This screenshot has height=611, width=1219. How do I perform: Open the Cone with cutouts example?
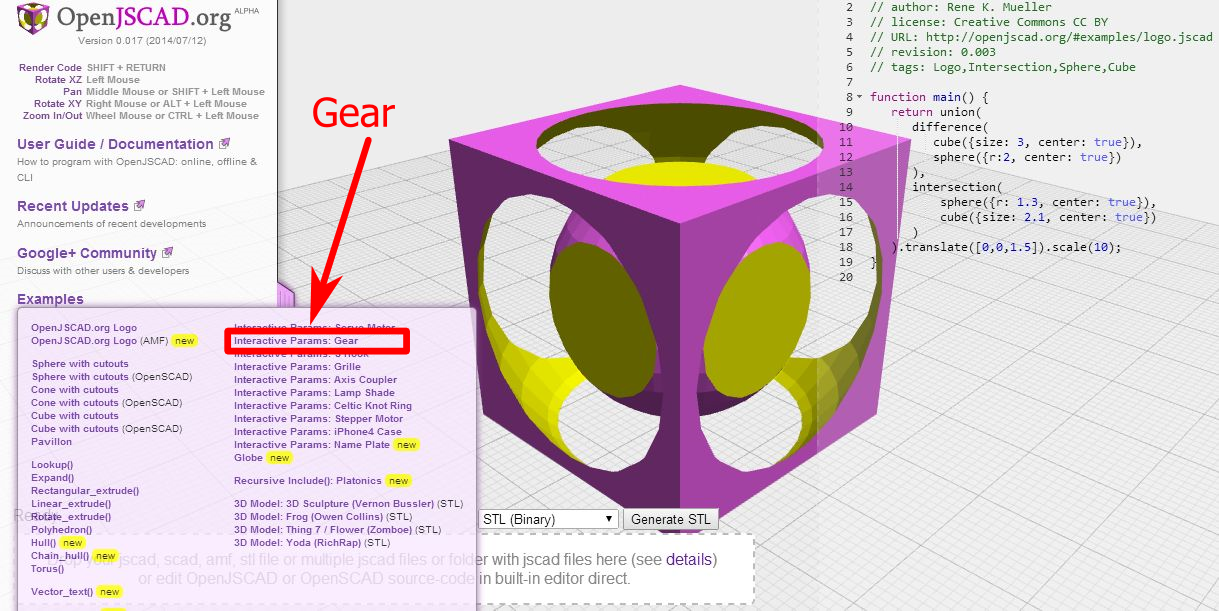[75, 390]
